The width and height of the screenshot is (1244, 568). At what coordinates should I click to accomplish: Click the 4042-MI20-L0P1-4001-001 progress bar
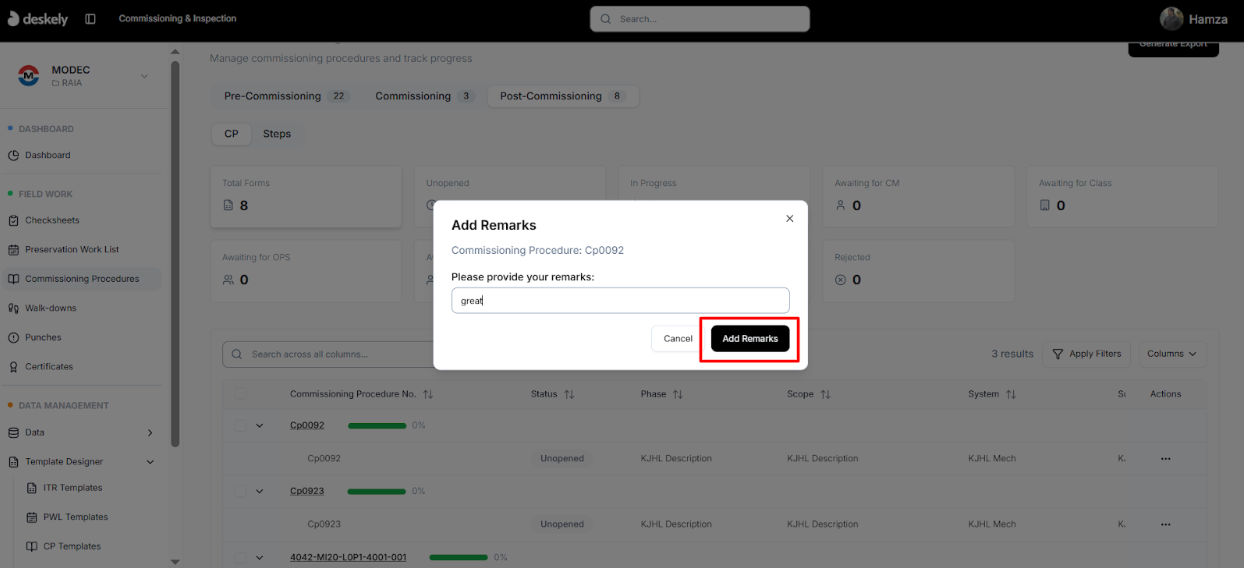(459, 557)
